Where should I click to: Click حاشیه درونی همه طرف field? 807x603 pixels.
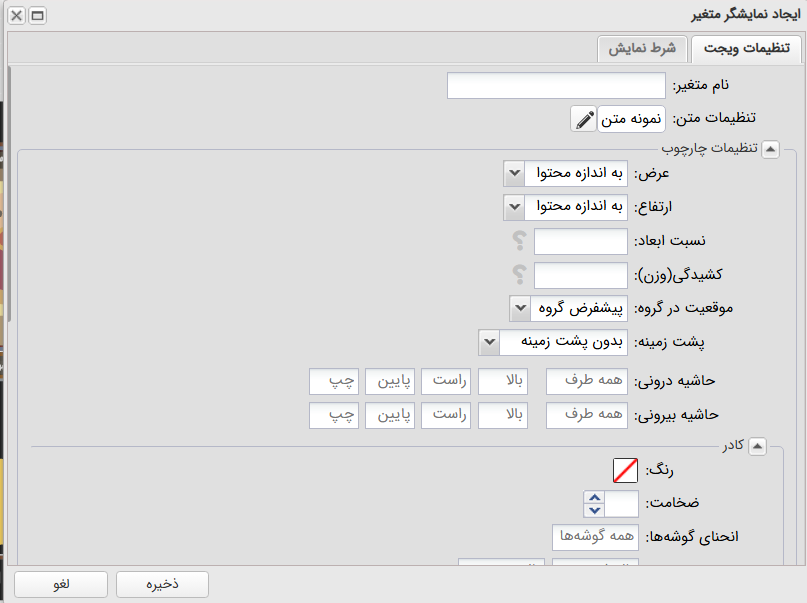click(587, 381)
